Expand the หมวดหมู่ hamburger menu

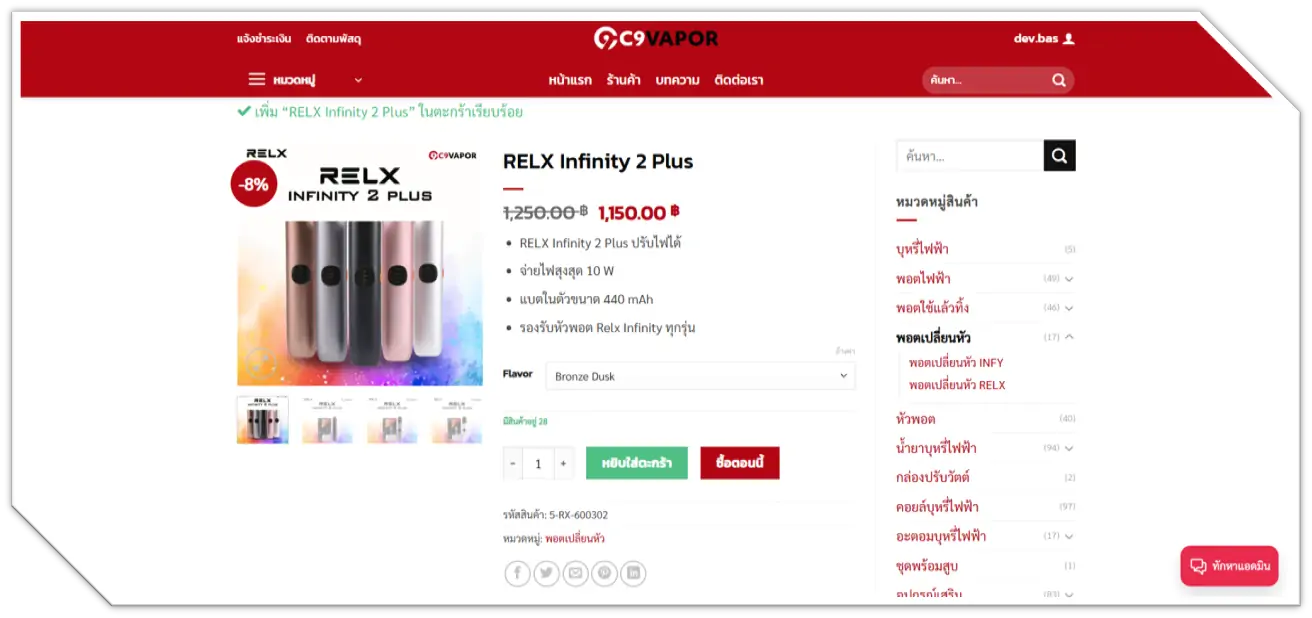click(x=257, y=80)
